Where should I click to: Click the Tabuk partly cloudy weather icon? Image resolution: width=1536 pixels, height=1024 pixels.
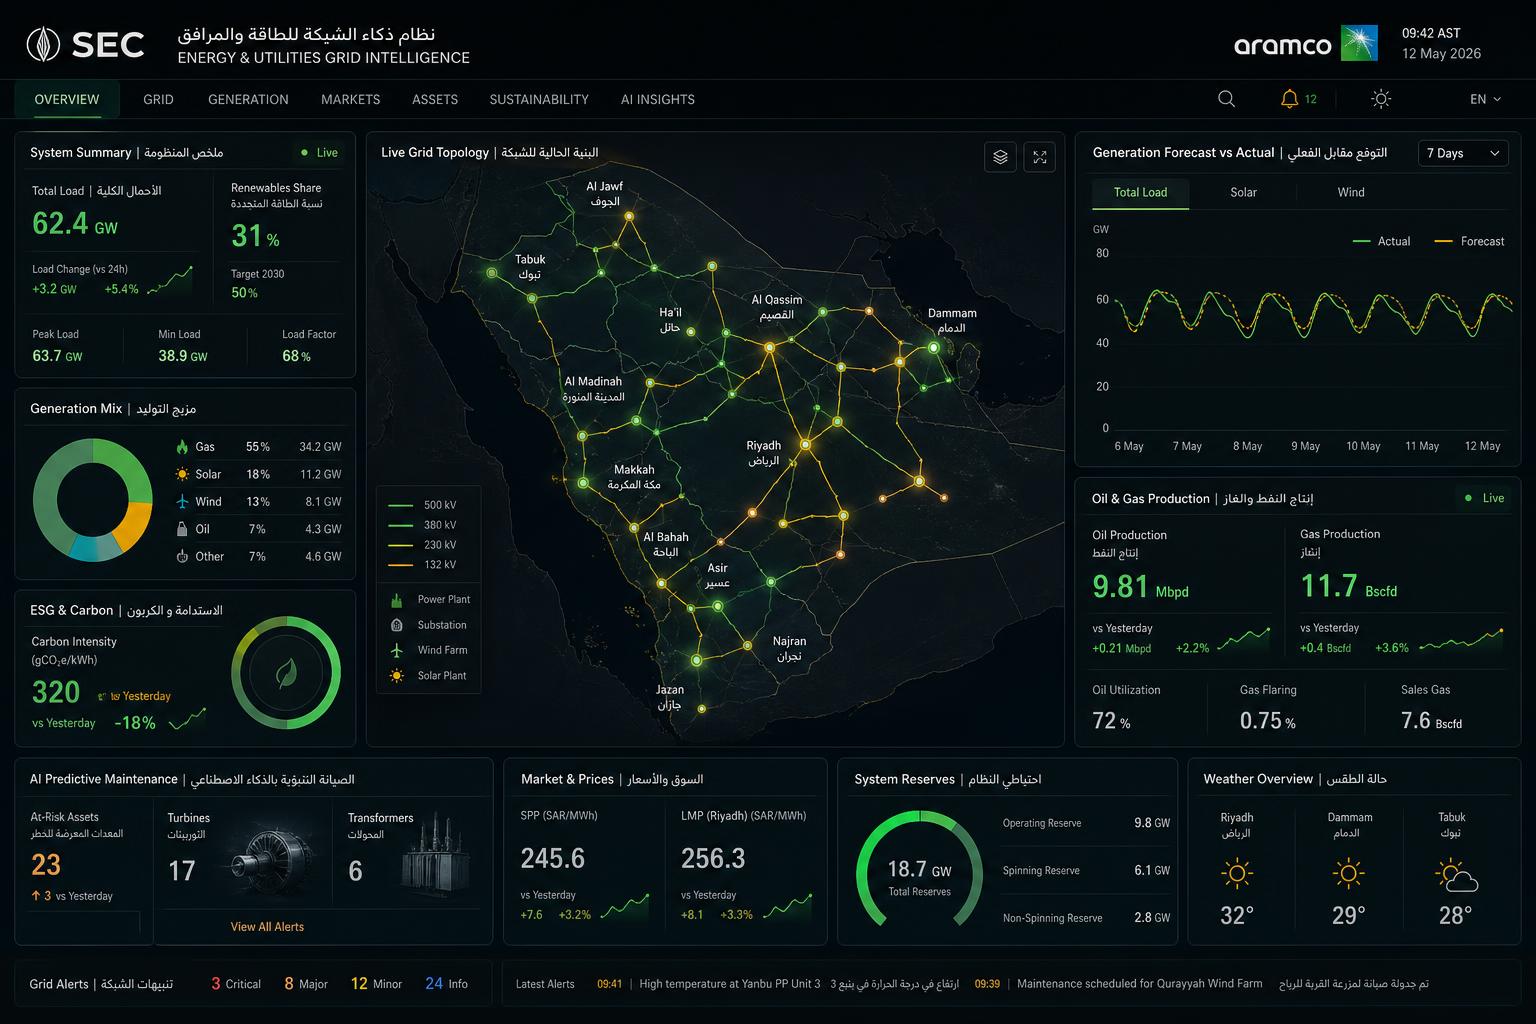tap(1456, 876)
